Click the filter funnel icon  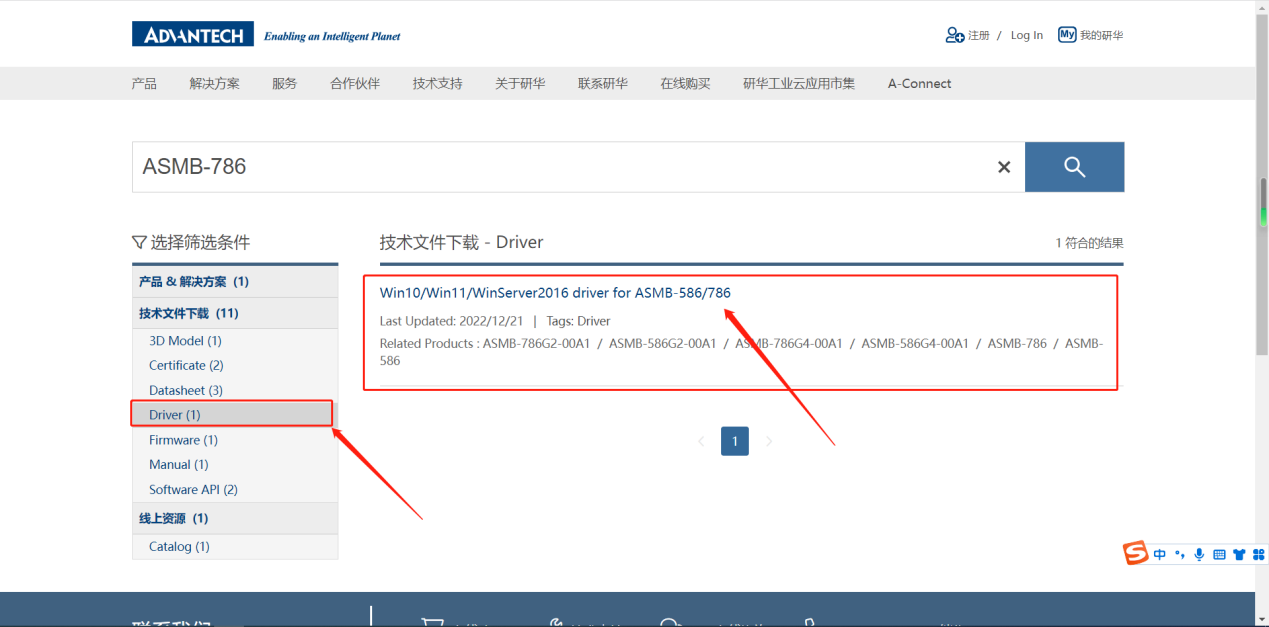(x=139, y=242)
